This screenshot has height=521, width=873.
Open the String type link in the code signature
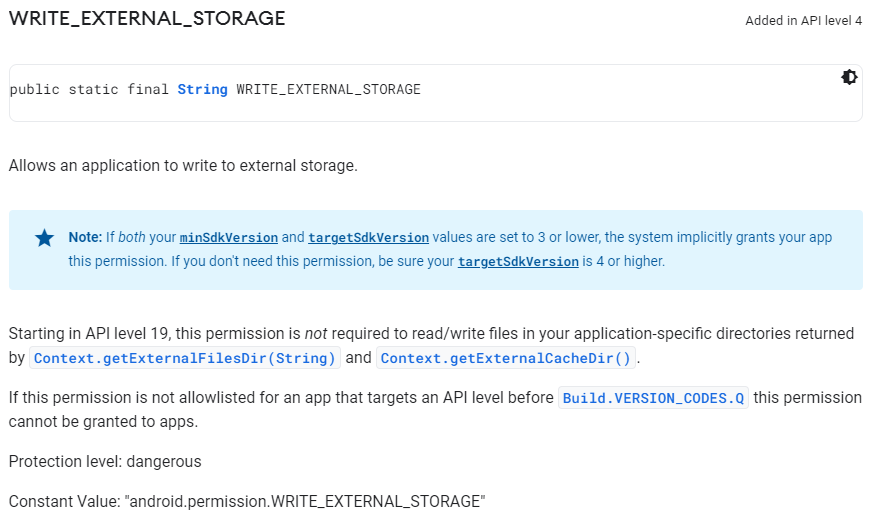202,89
